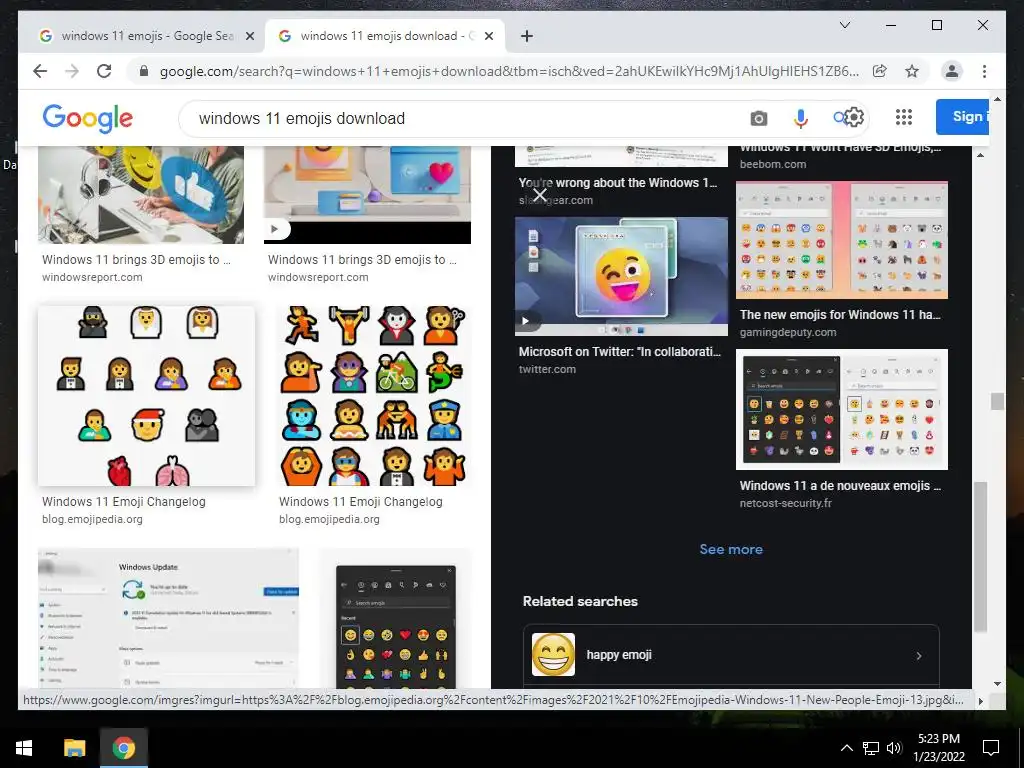Click Related searches heading
The image size is (1024, 768).
click(580, 601)
